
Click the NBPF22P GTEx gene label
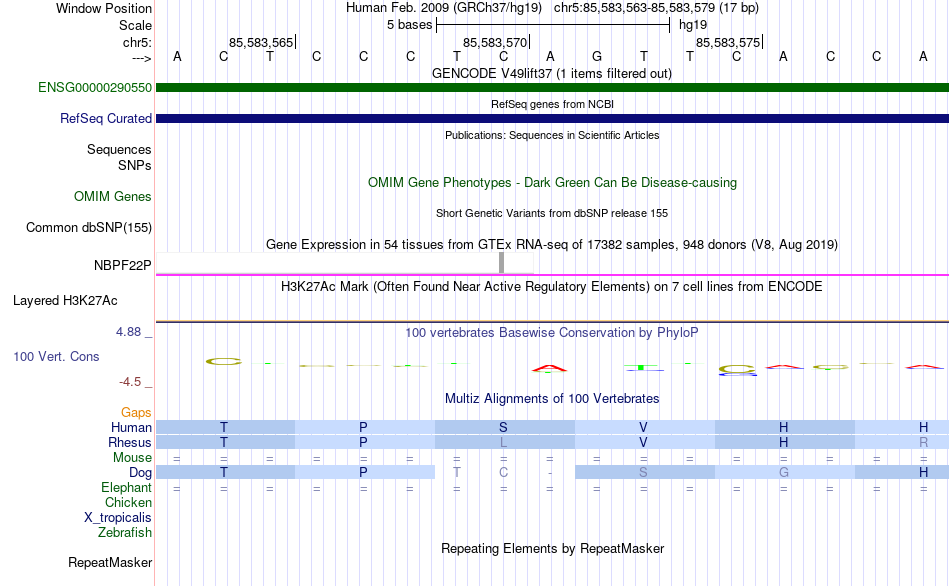tap(122, 265)
